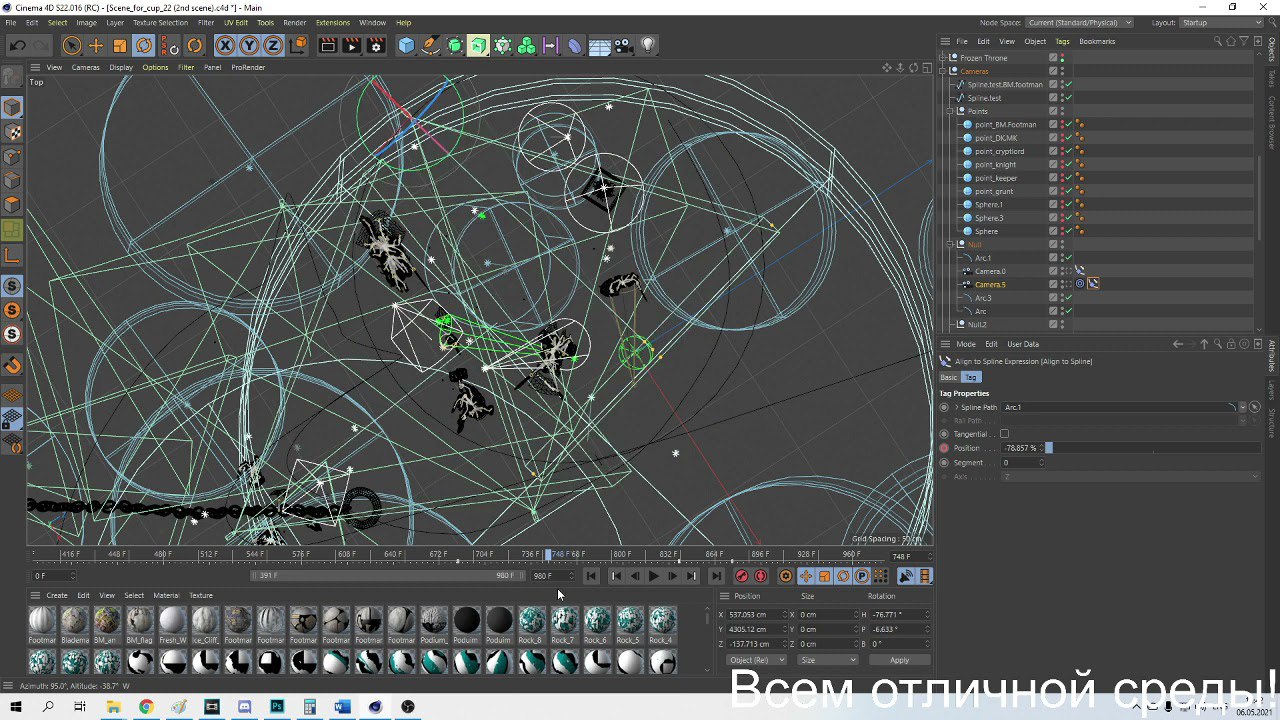
Task: Open viewport Filter menu
Action: click(186, 67)
